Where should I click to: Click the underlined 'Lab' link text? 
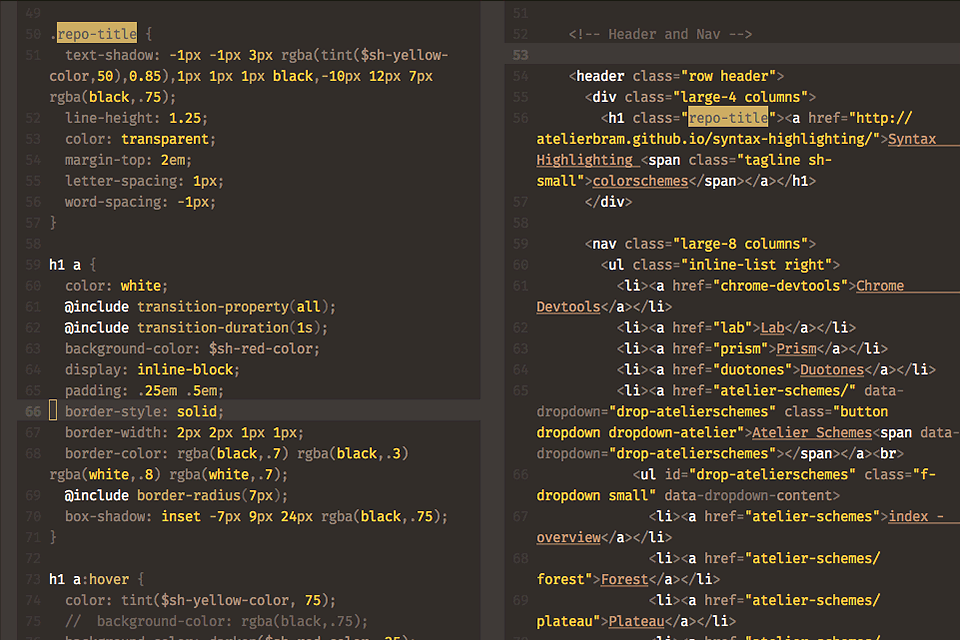772,328
